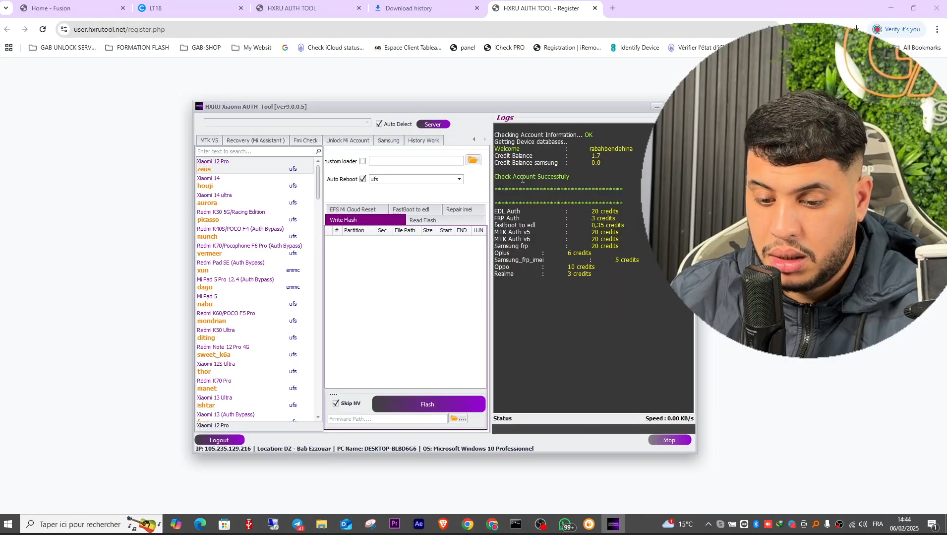The image size is (947, 535).
Task: Click the search devices text field
Action: click(255, 151)
